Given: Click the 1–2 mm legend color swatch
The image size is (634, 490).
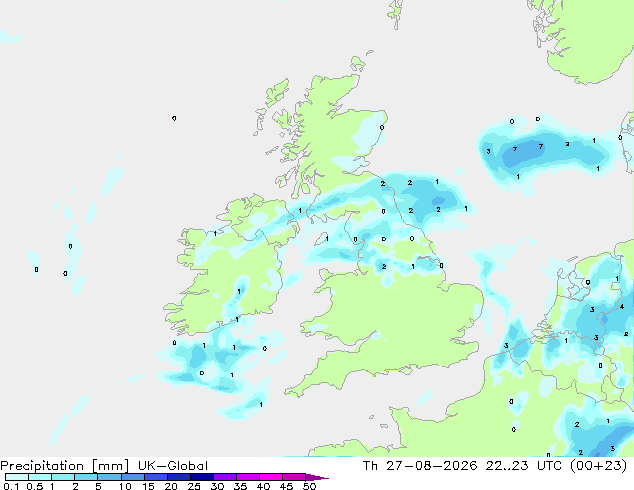Looking at the screenshot, I should tap(63, 477).
